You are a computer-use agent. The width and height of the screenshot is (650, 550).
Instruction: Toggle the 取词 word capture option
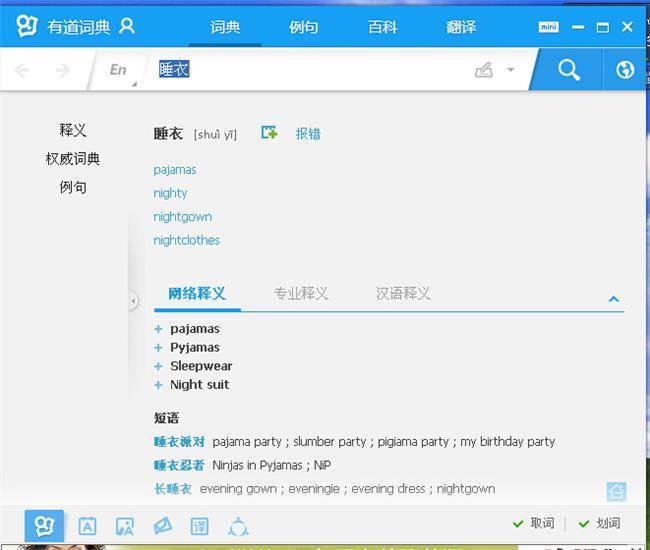coord(533,523)
